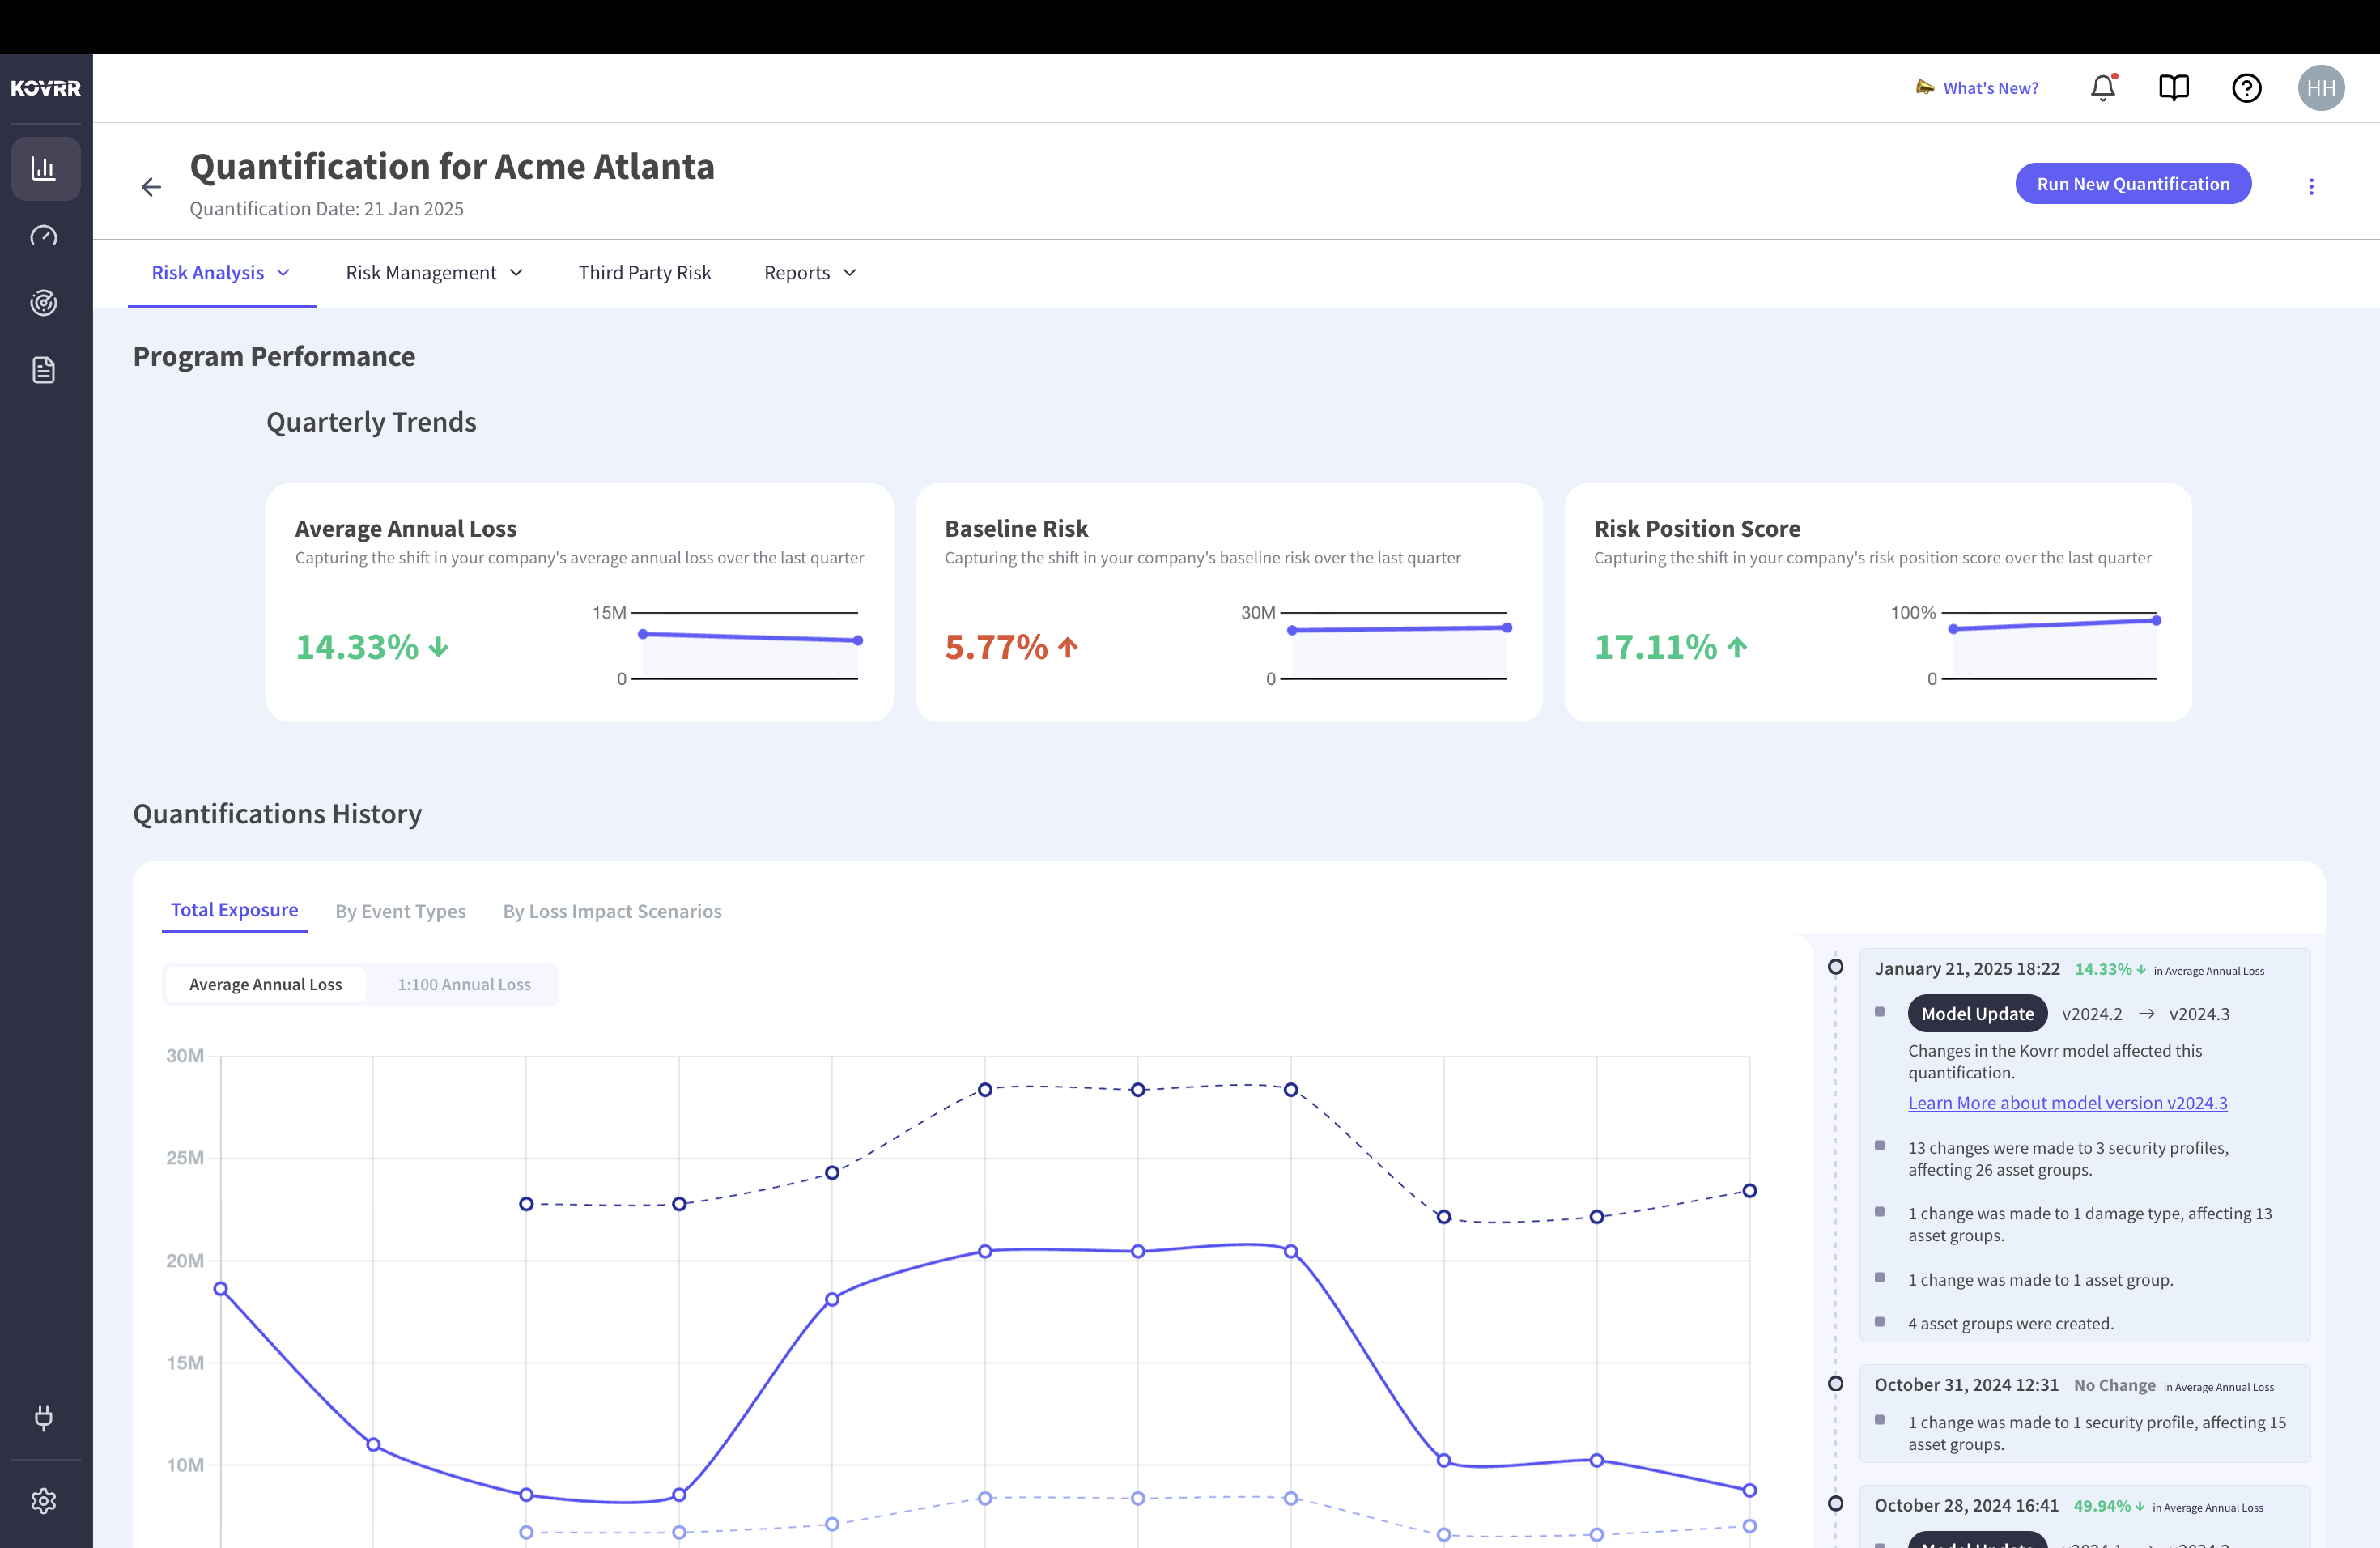
Task: Click the 49.94% change in October 28 entry
Action: (x=2108, y=1505)
